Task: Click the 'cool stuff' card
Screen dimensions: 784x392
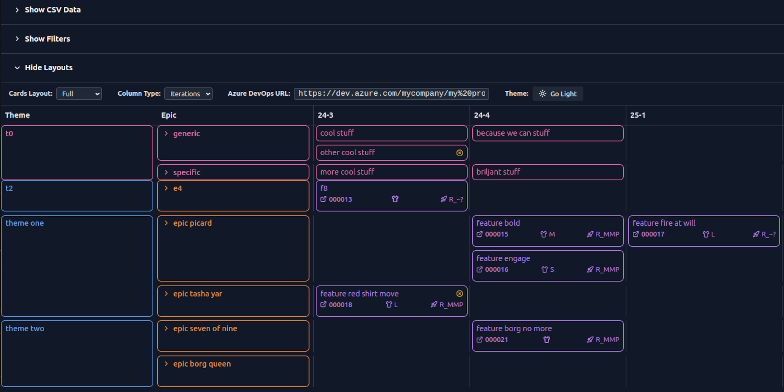Action: (392, 134)
